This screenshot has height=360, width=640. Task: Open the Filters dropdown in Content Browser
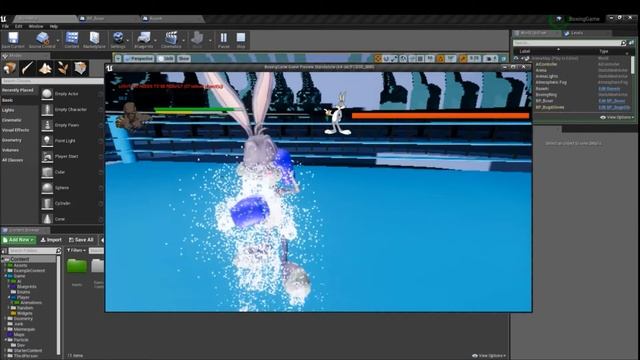click(x=76, y=250)
